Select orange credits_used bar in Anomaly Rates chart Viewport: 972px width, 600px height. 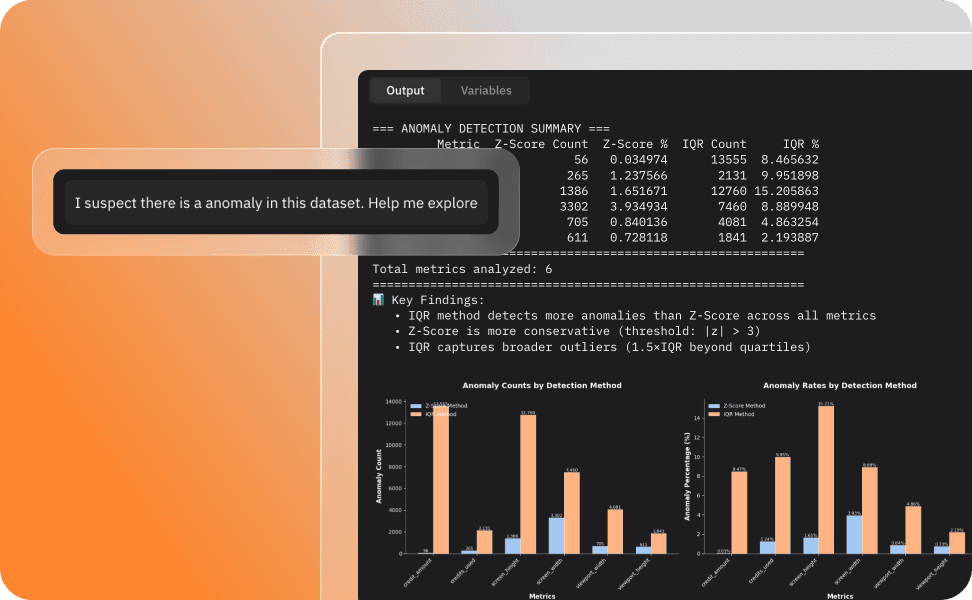tap(783, 505)
